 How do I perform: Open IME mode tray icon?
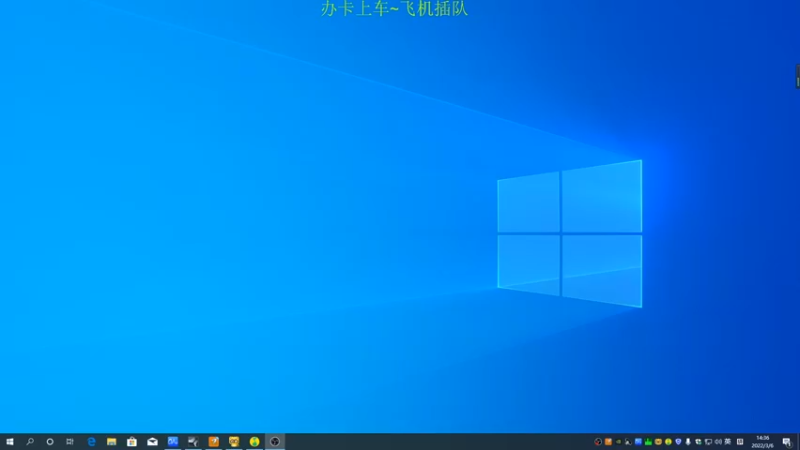[x=740, y=442]
